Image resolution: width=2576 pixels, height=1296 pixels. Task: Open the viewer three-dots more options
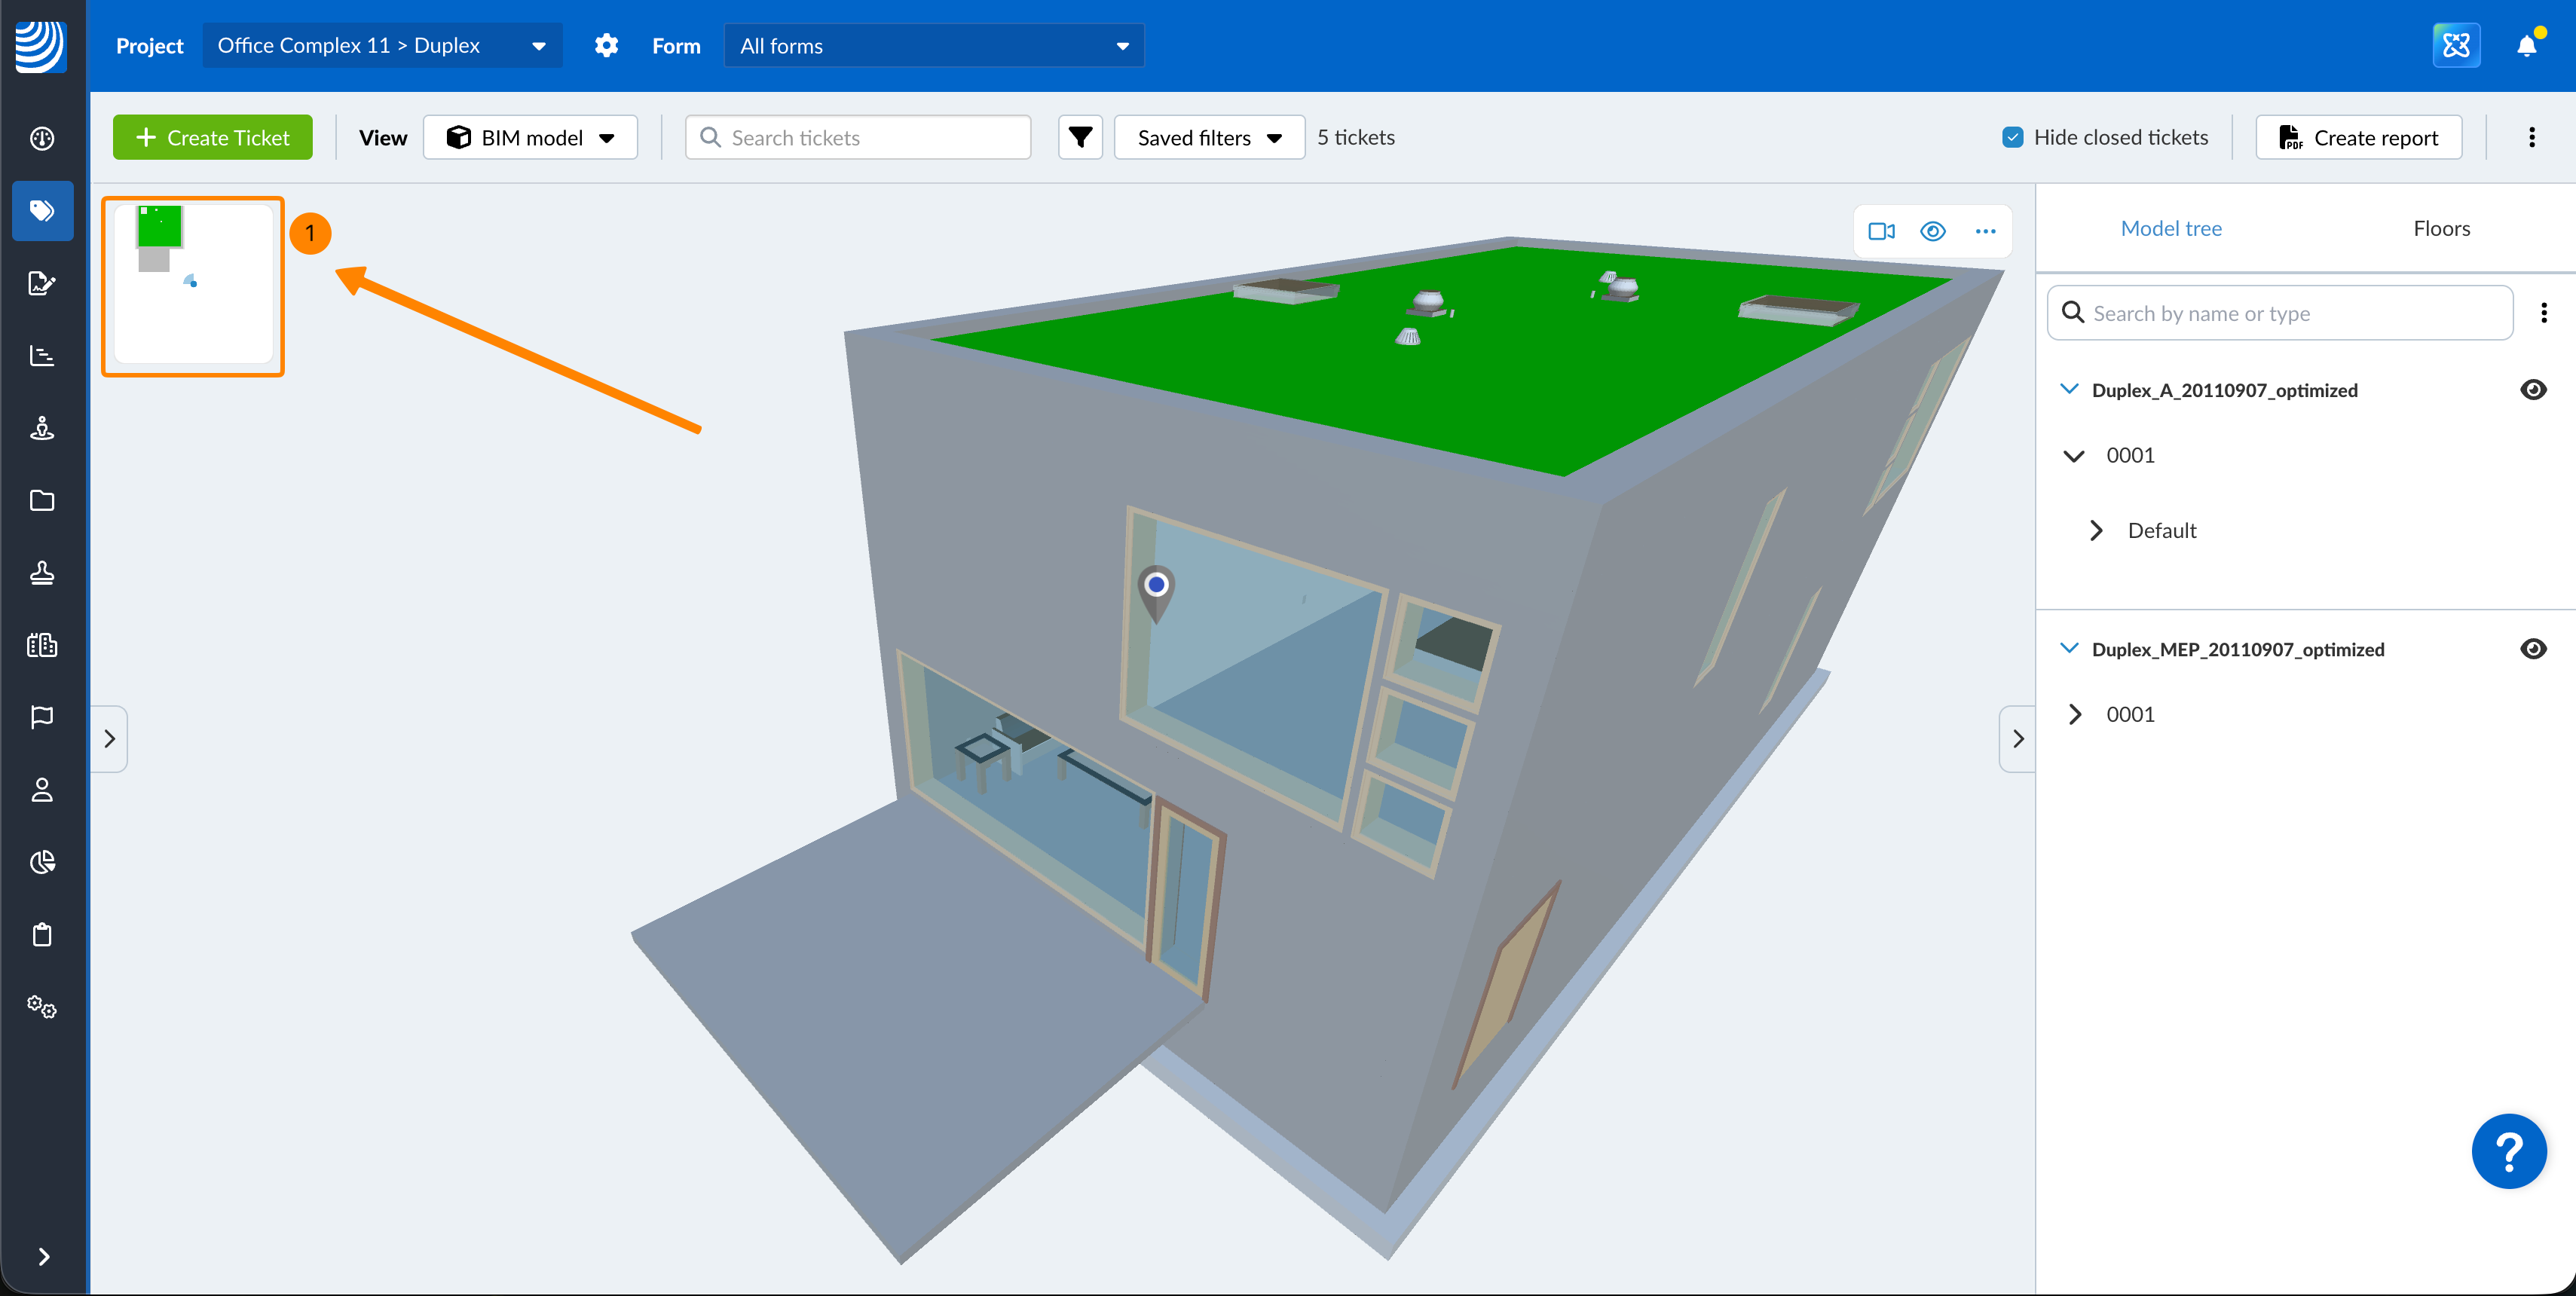point(1985,231)
